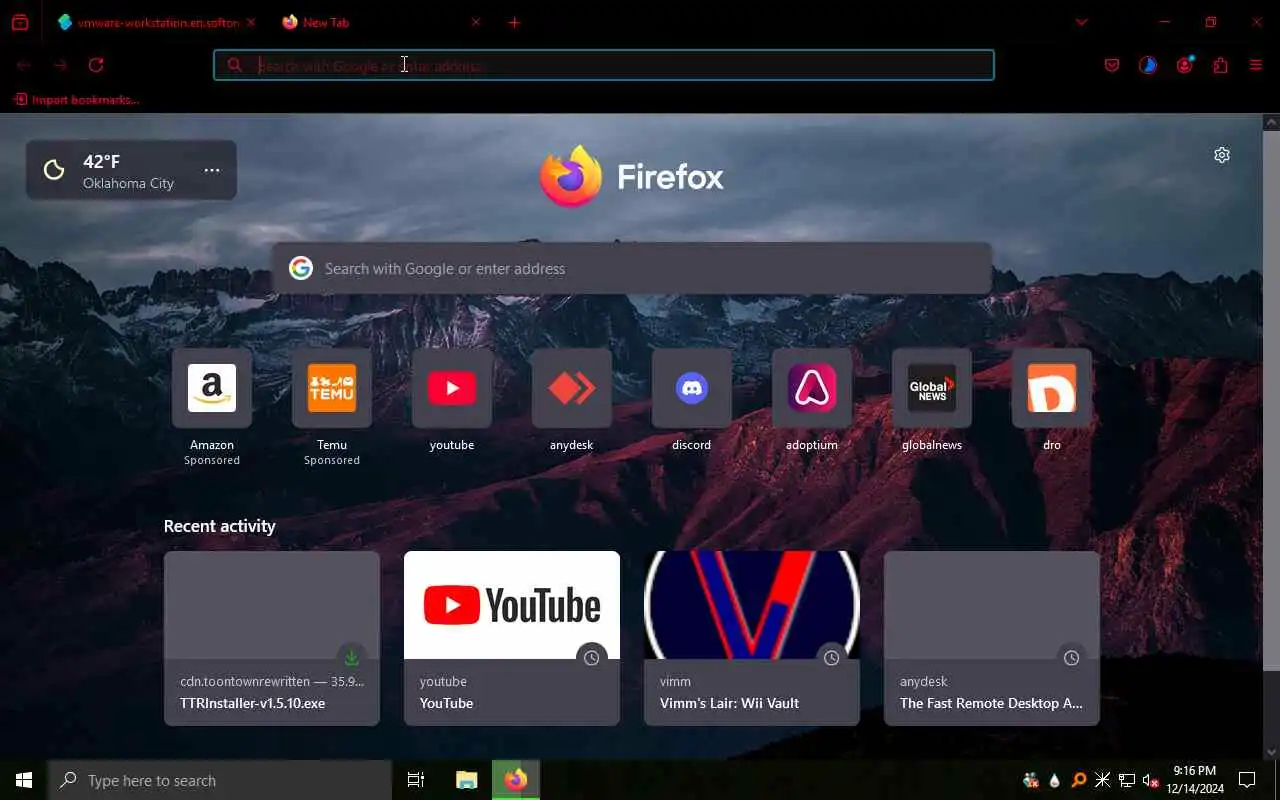Open the muted volume tray icon
The width and height of the screenshot is (1280, 800).
pyautogui.click(x=1150, y=780)
